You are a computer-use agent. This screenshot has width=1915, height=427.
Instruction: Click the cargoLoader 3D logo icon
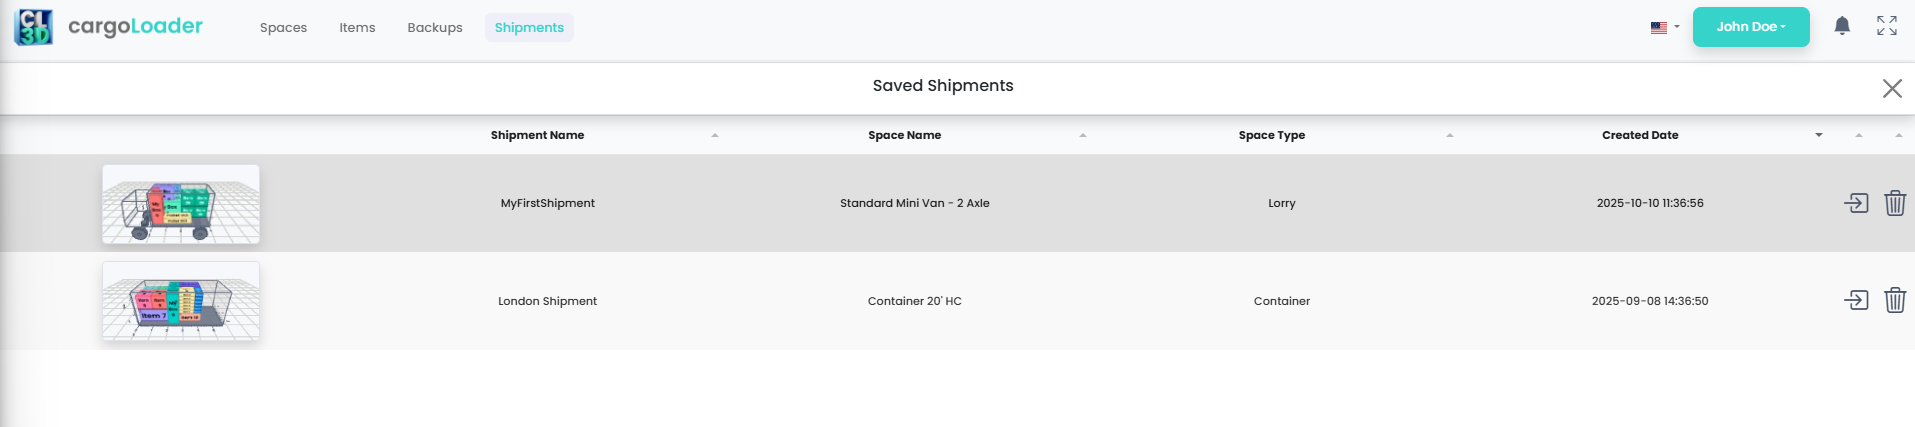pos(33,27)
